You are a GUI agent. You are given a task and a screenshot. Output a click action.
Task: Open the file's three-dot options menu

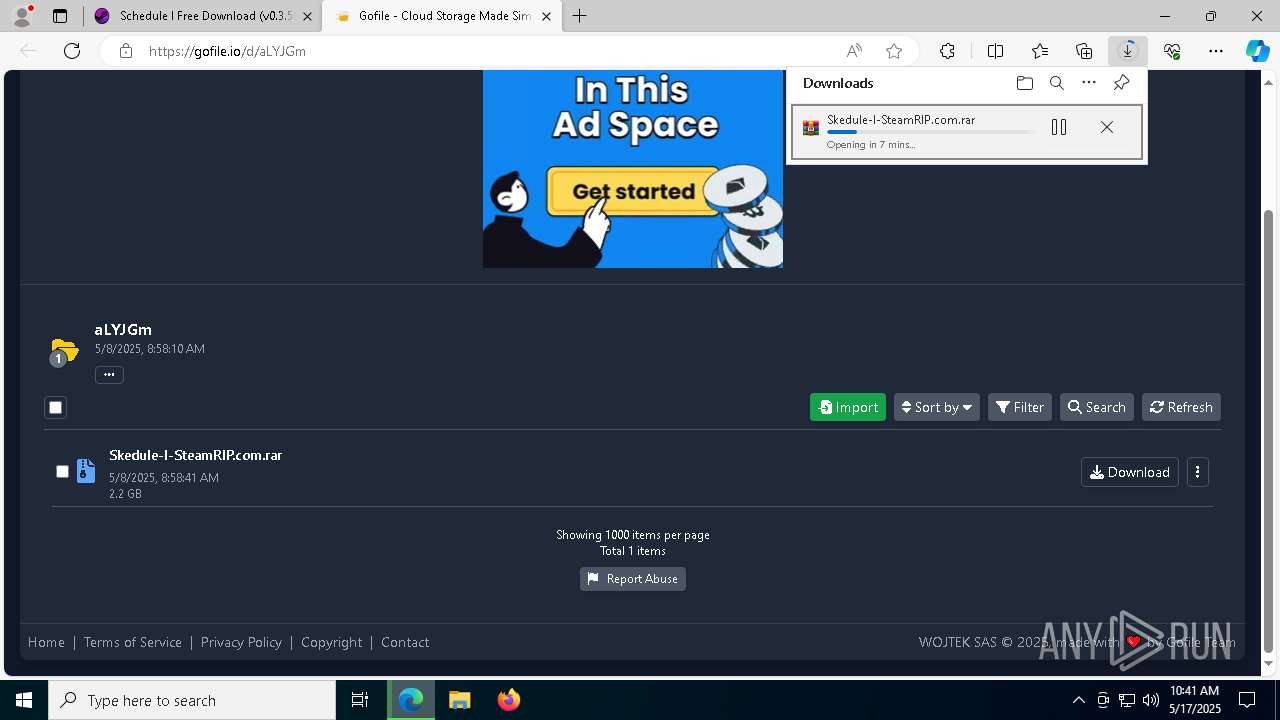pyautogui.click(x=1197, y=472)
